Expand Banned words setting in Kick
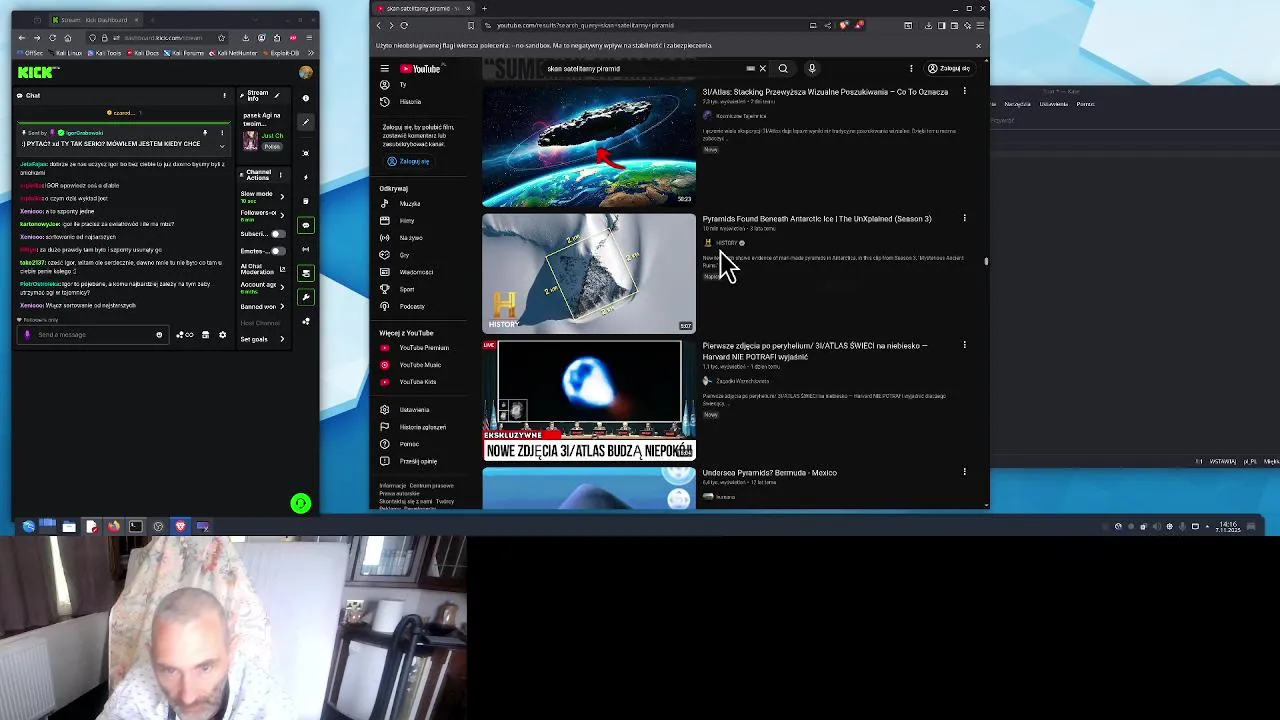 pos(262,306)
